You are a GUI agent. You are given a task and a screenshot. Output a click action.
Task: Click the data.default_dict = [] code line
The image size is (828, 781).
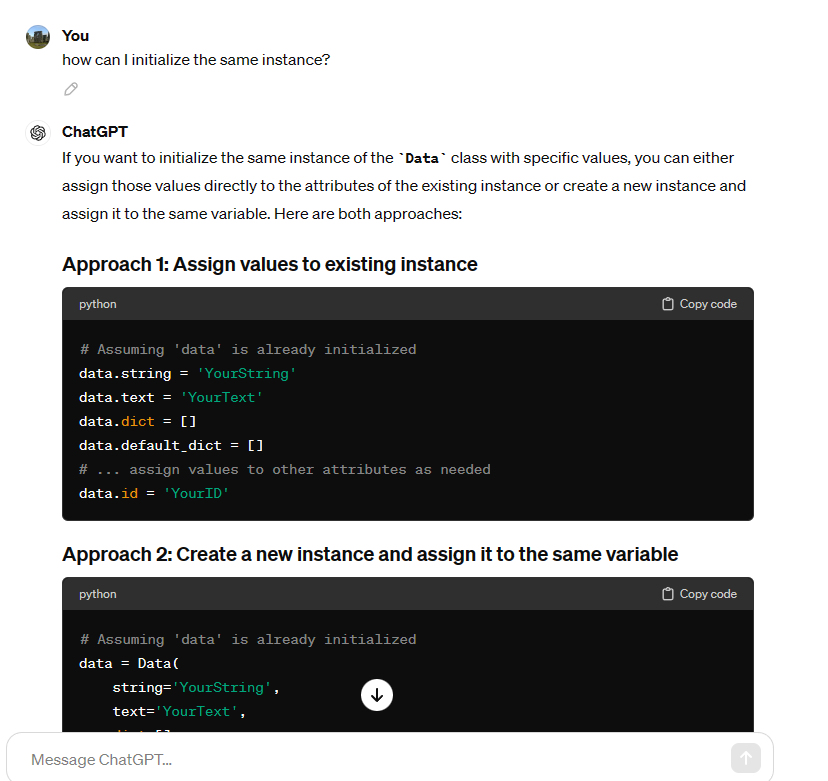coord(171,445)
